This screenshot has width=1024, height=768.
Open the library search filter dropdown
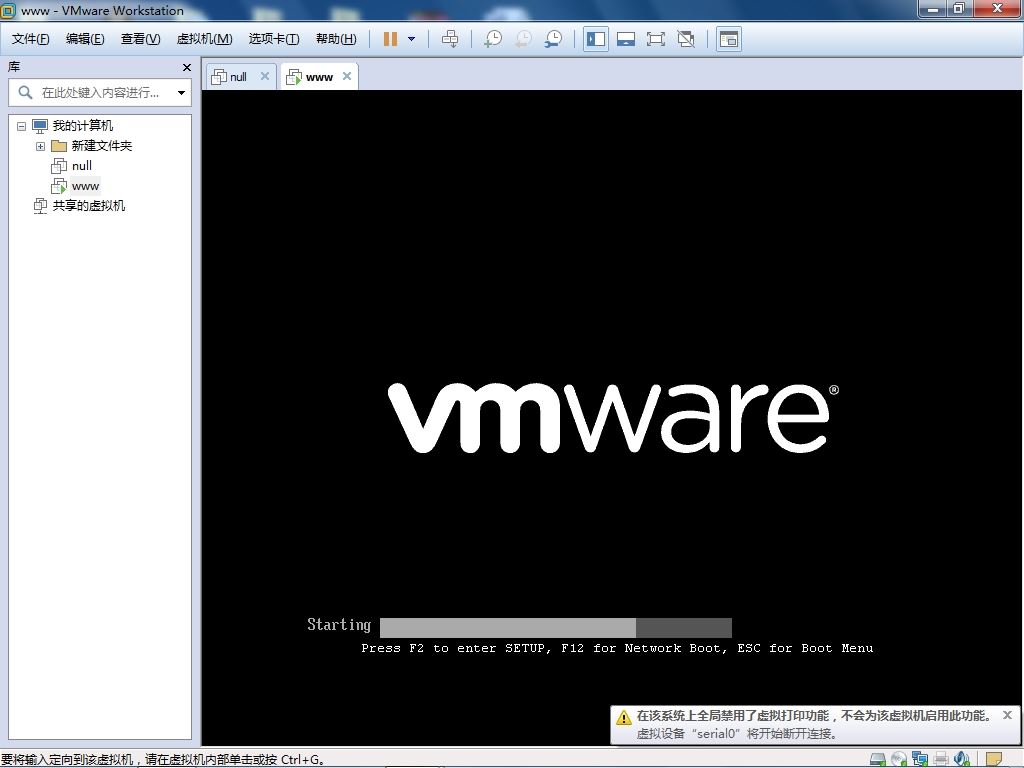point(182,93)
